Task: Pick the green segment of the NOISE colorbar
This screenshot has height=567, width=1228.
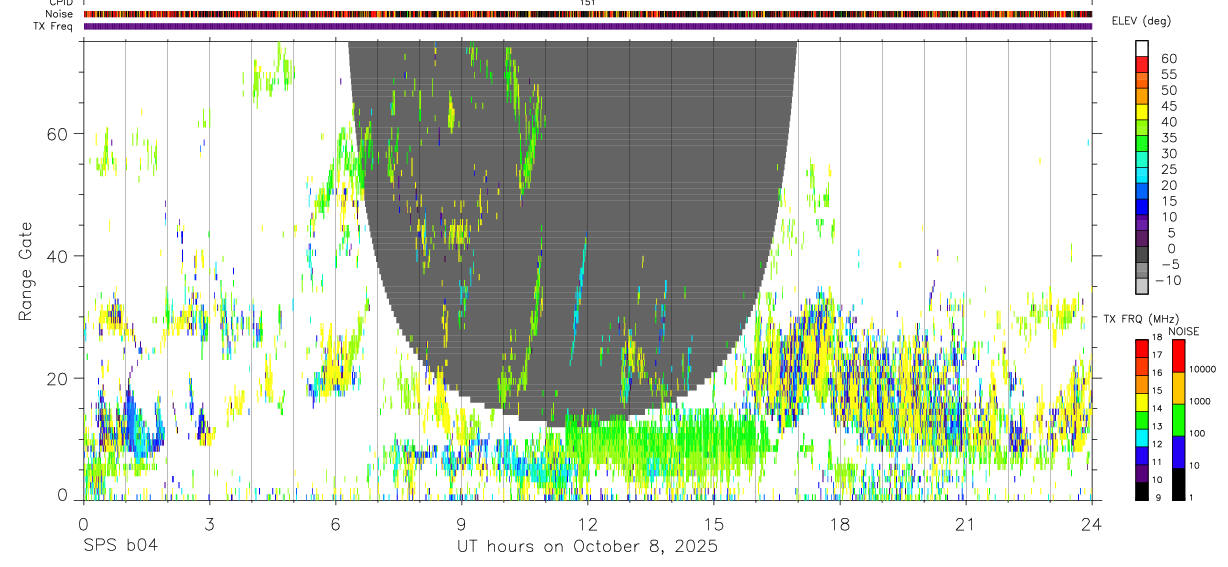Action: 1176,420
